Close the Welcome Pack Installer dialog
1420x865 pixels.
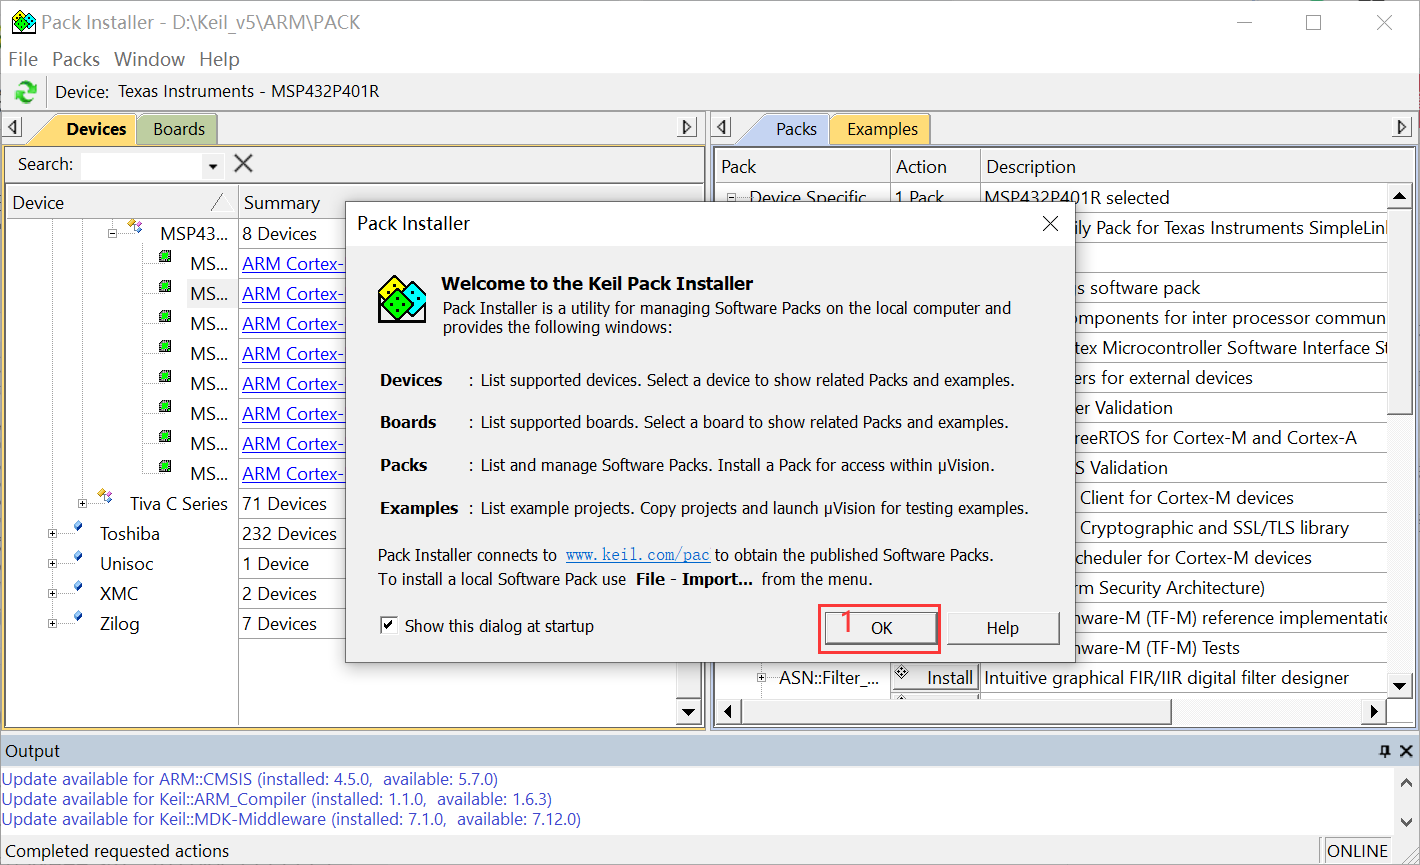coord(1050,224)
